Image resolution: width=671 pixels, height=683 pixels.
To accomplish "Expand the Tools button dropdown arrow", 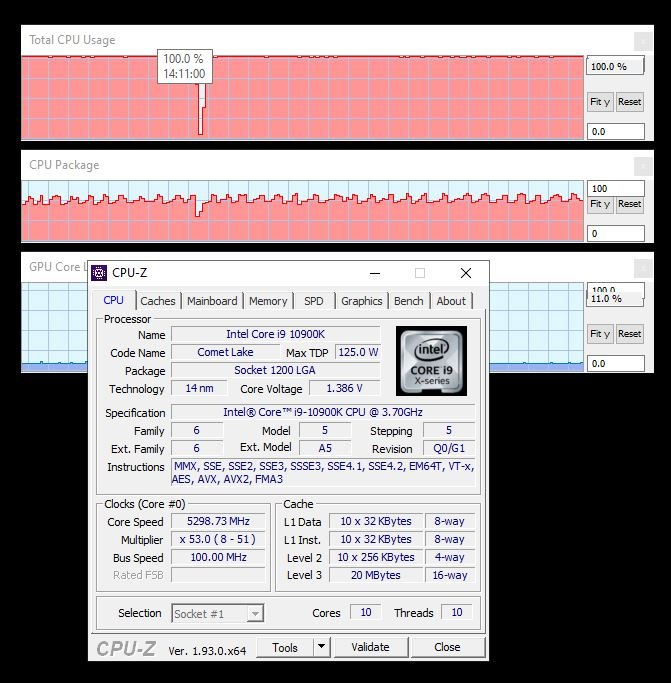I will point(321,647).
